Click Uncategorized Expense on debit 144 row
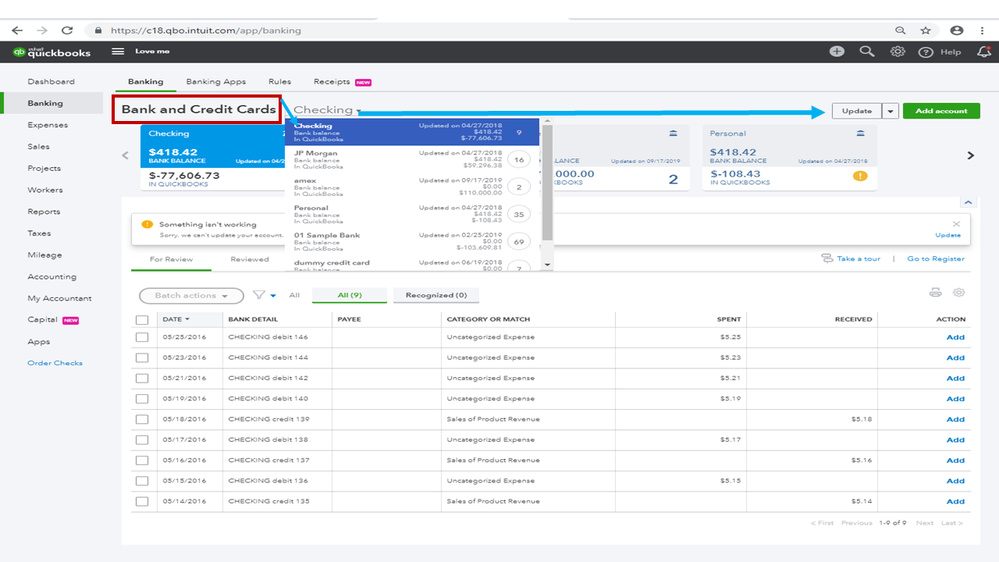This screenshot has height=562, width=999. [491, 358]
